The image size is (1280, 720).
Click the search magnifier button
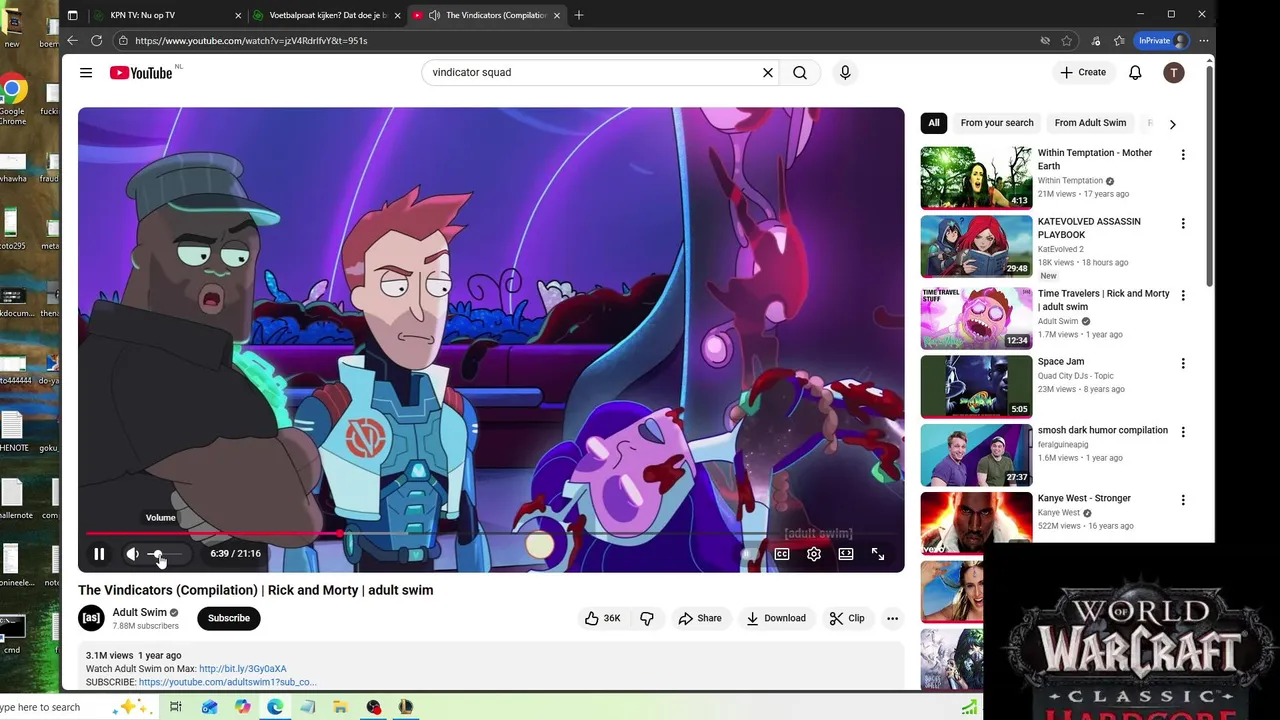[800, 72]
